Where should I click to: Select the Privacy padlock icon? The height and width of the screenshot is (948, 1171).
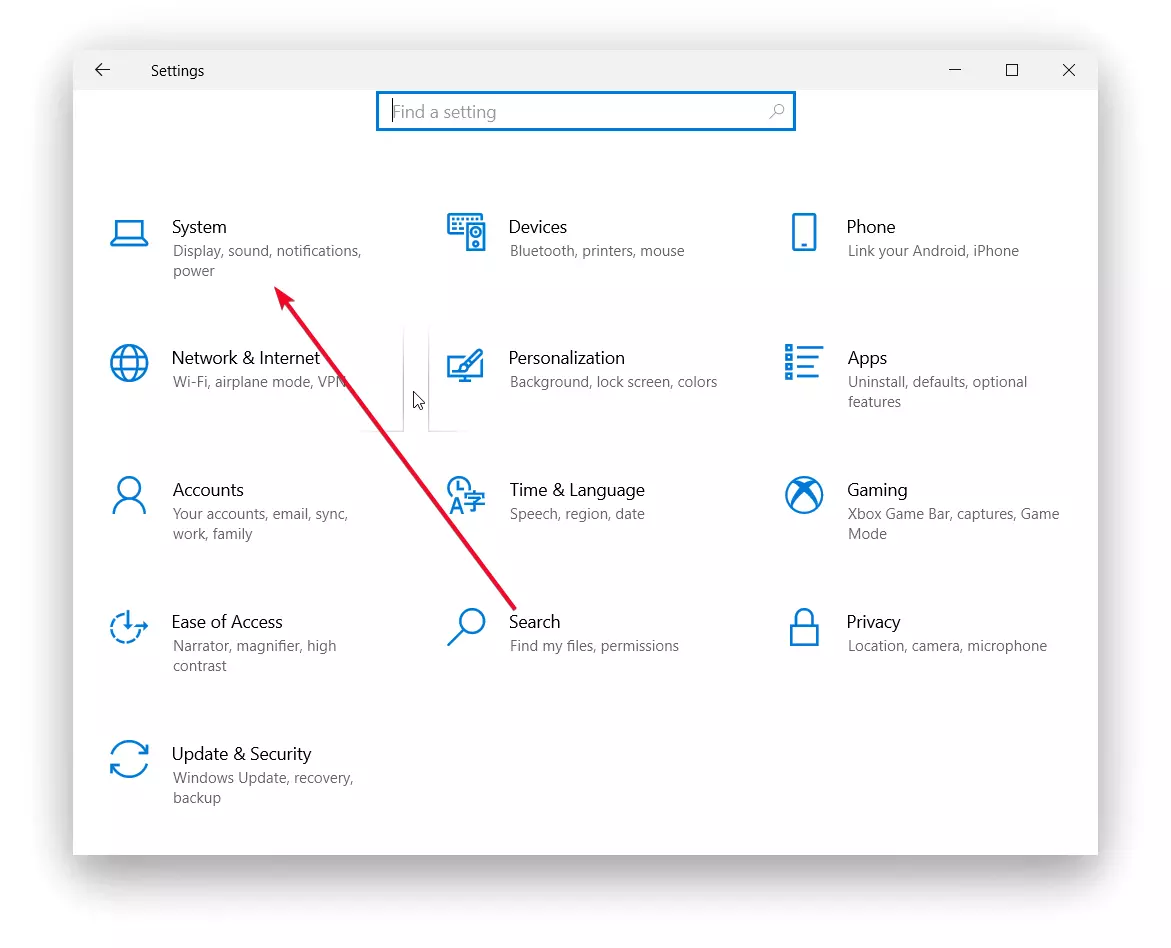pos(804,628)
